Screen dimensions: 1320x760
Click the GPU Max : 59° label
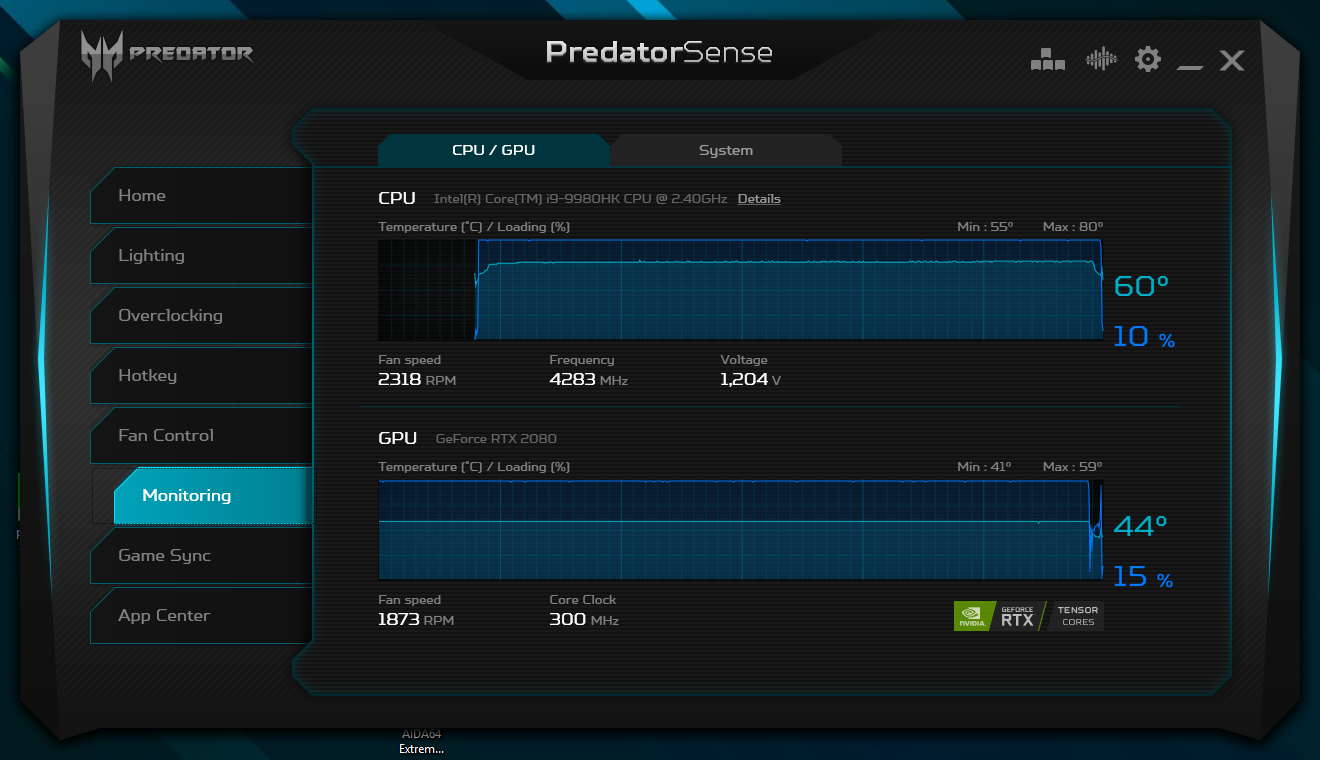click(1072, 467)
